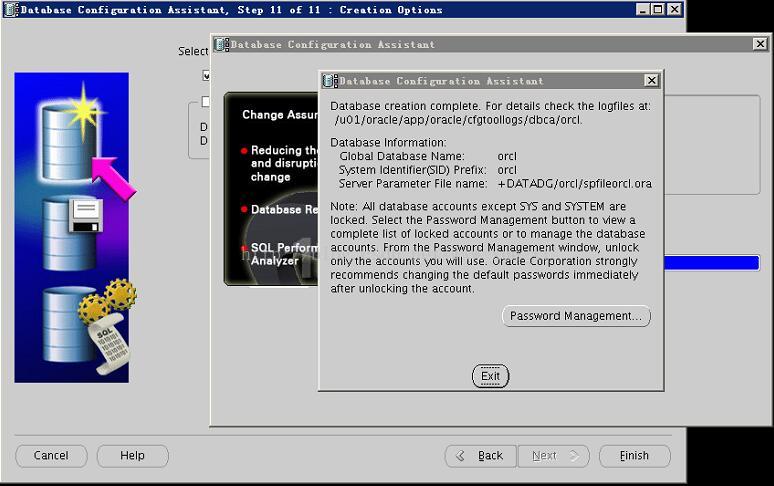
Task: Click the disabled Next button in wizard
Action: (553, 455)
